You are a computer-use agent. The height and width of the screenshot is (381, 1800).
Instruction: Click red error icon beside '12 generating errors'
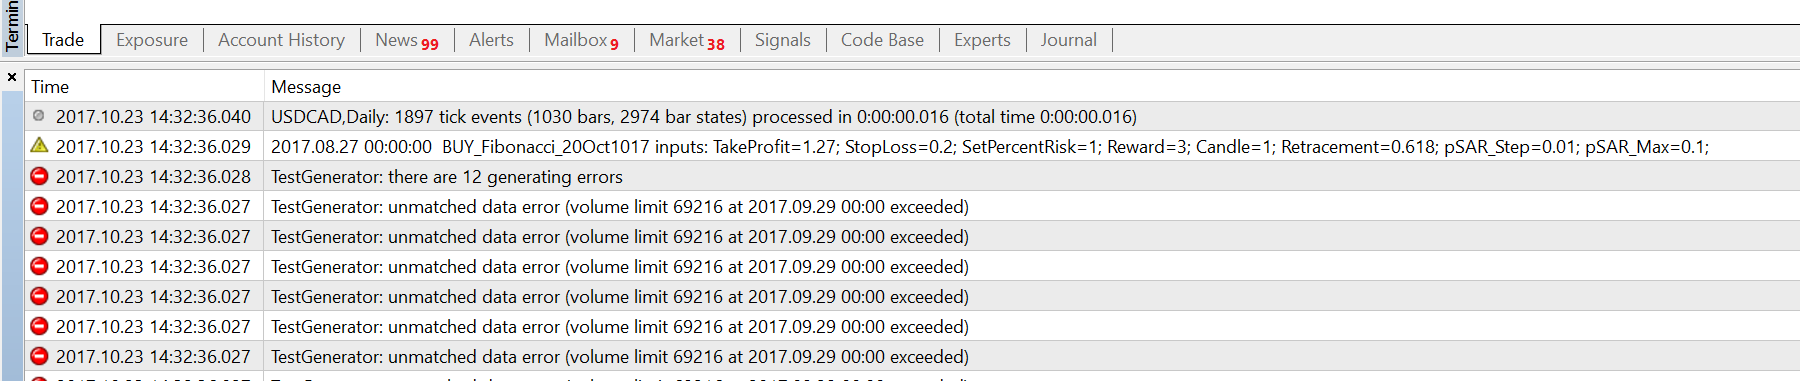tap(39, 176)
